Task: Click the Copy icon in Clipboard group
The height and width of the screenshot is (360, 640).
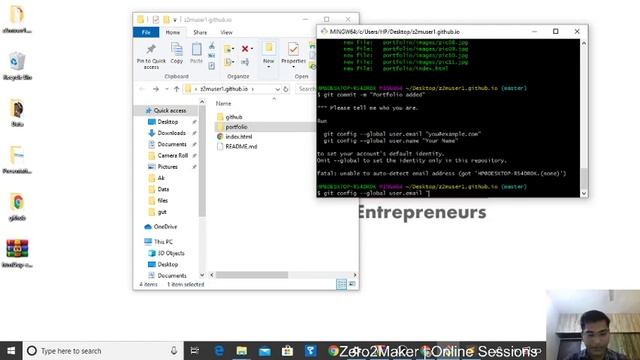Action: pyautogui.click(x=177, y=53)
